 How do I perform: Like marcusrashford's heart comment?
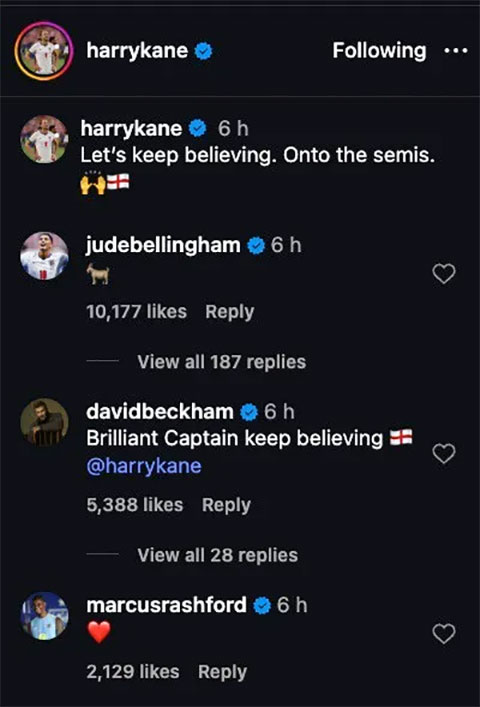pyautogui.click(x=444, y=634)
